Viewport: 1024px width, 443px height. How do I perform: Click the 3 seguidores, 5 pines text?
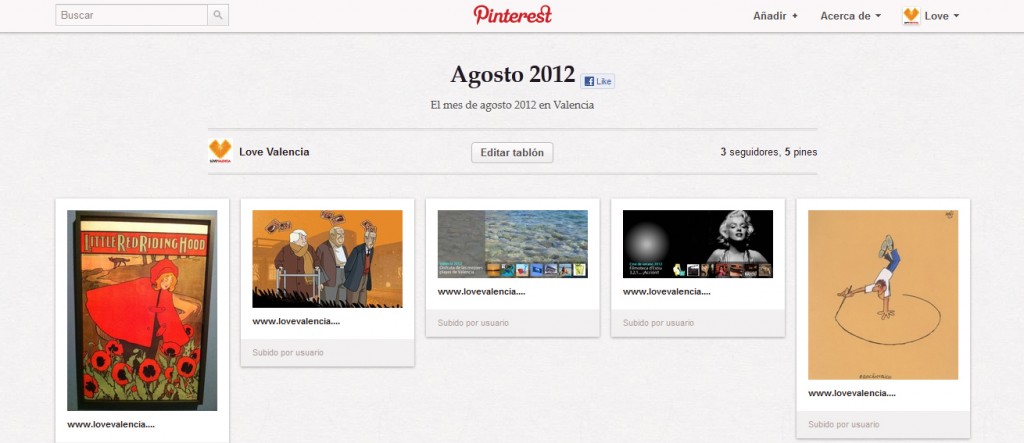[x=768, y=152]
